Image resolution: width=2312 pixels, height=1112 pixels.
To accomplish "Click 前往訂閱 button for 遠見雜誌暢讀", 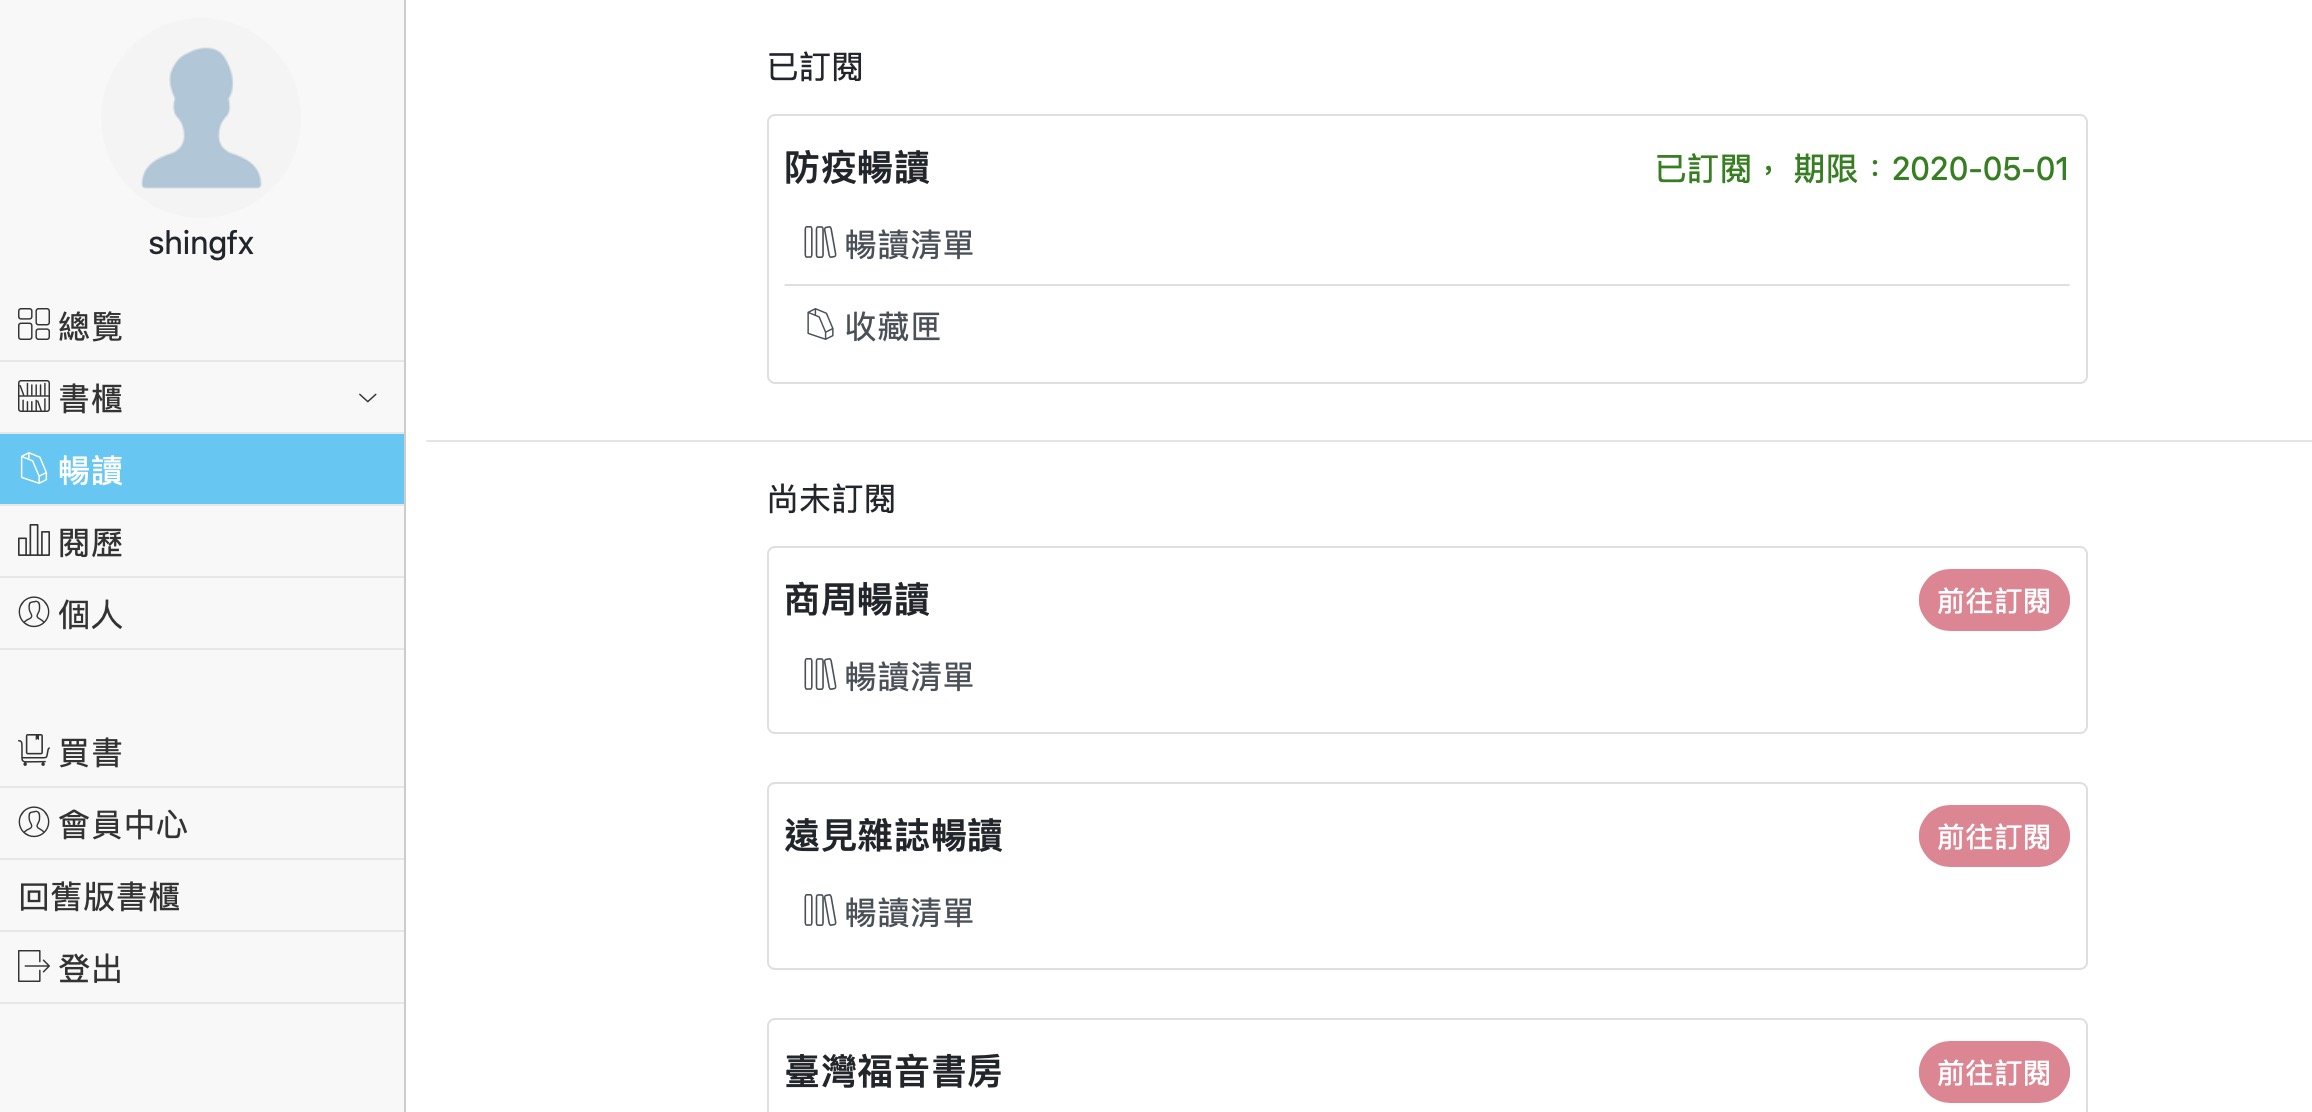I will [1993, 836].
